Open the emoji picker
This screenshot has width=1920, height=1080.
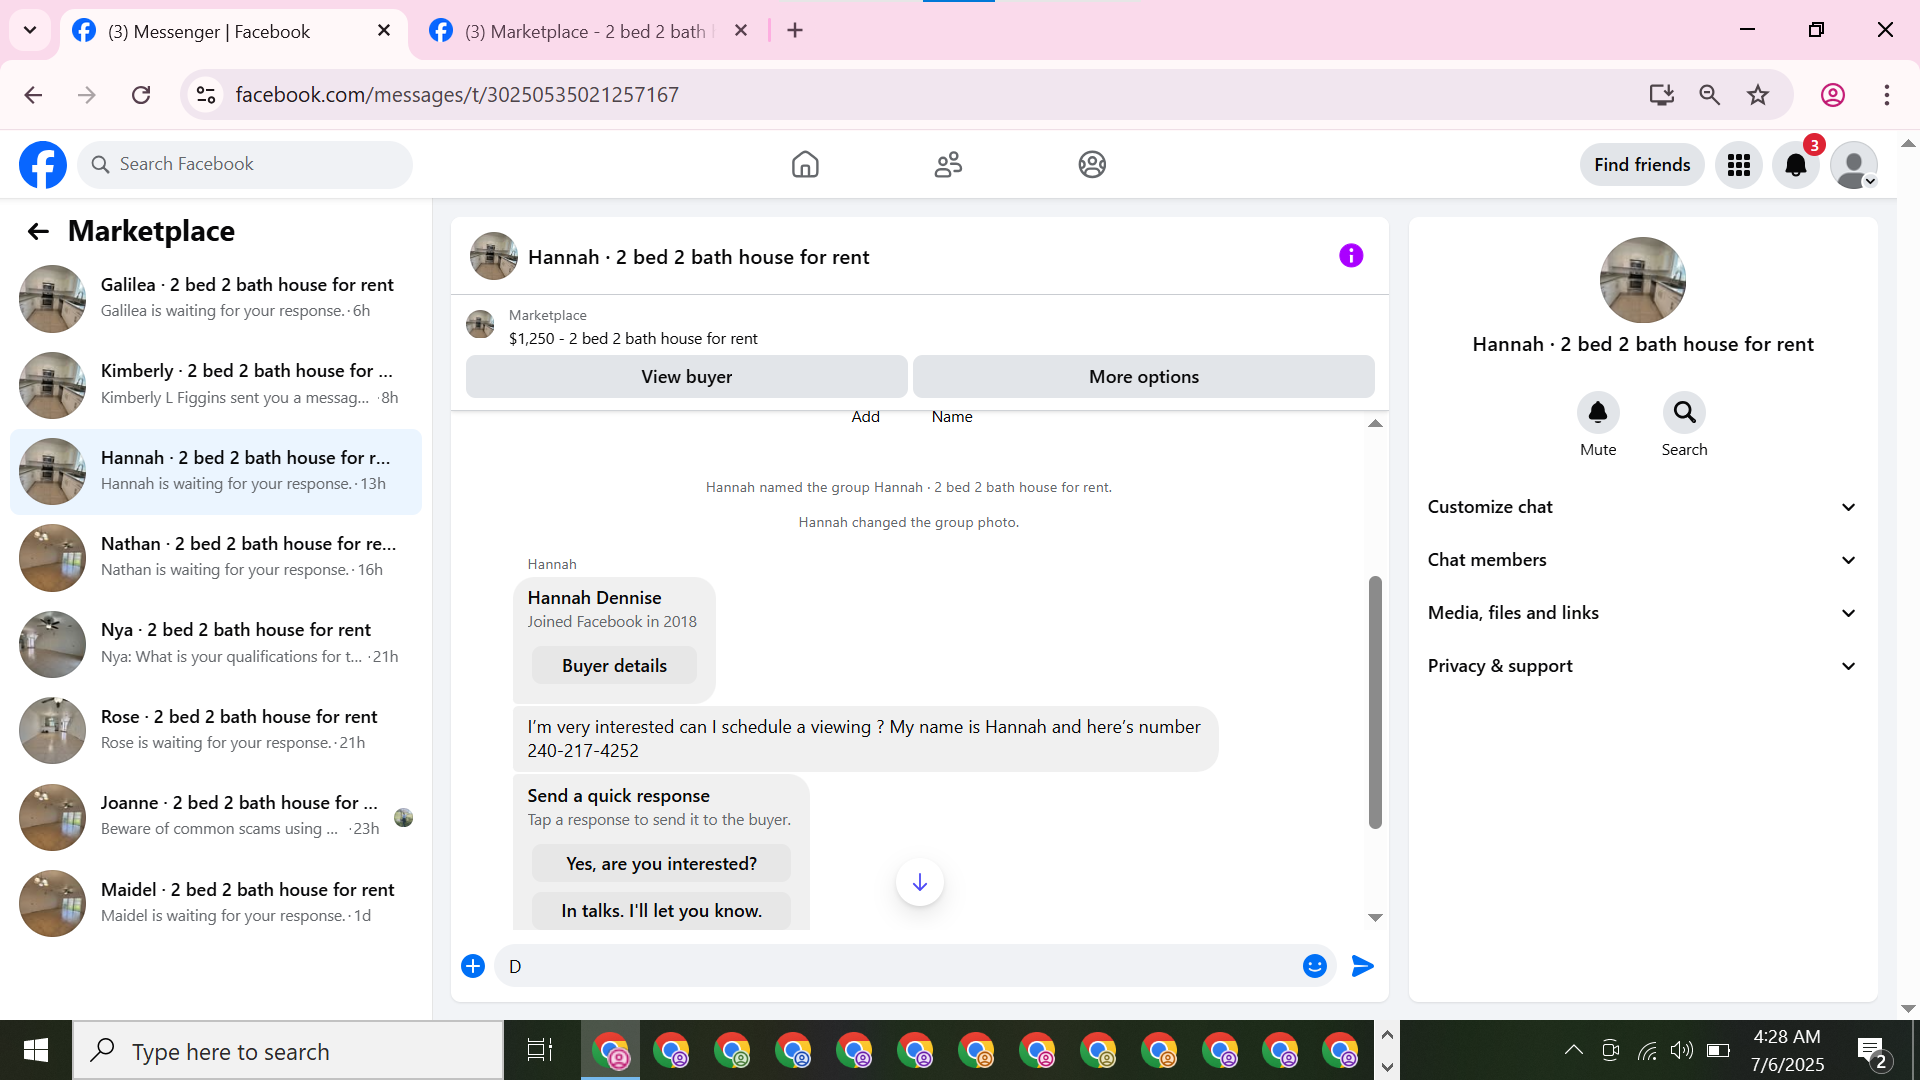click(x=1315, y=967)
